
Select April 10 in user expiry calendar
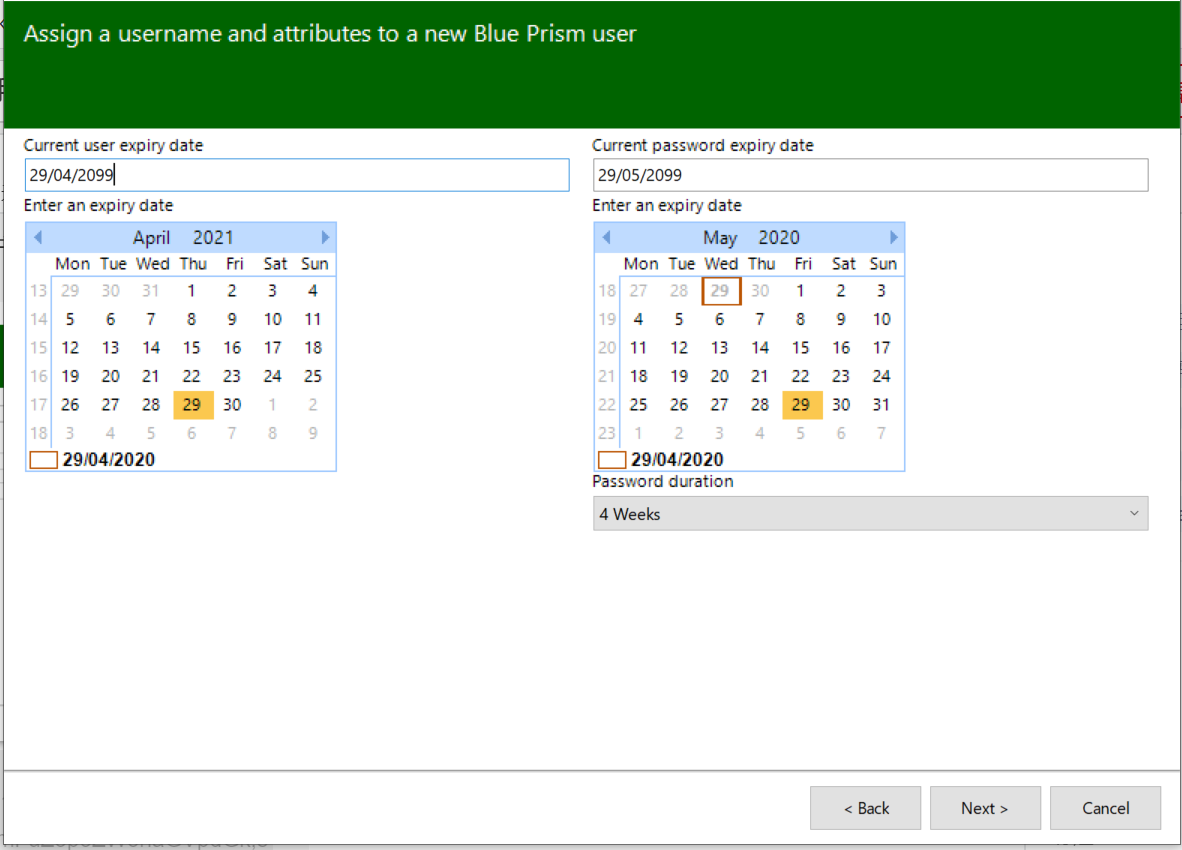273,320
